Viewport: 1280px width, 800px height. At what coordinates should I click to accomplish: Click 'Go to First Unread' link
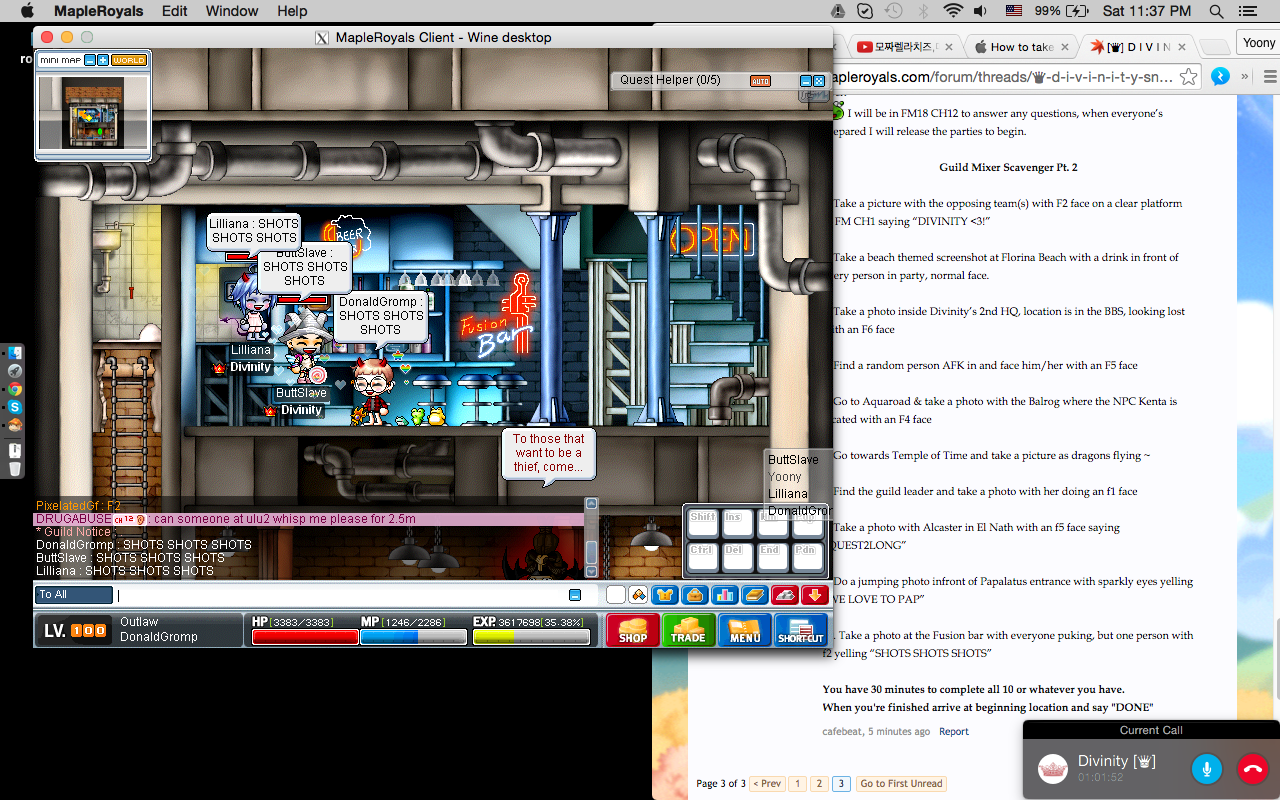[x=901, y=784]
